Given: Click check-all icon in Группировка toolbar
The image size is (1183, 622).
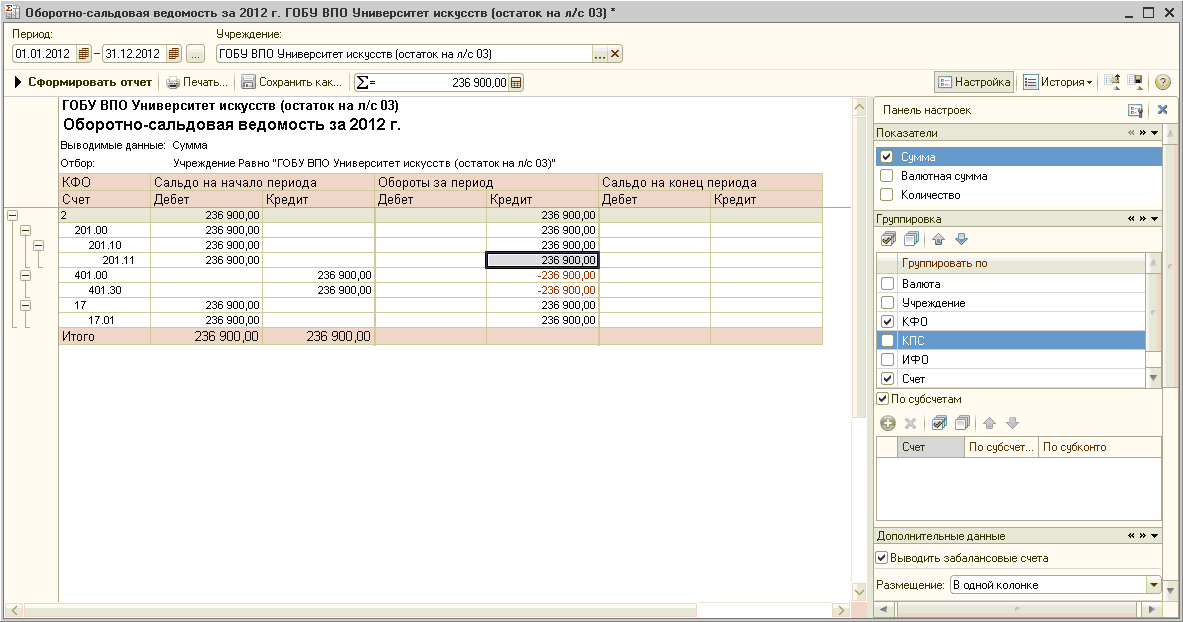Looking at the screenshot, I should (x=887, y=240).
